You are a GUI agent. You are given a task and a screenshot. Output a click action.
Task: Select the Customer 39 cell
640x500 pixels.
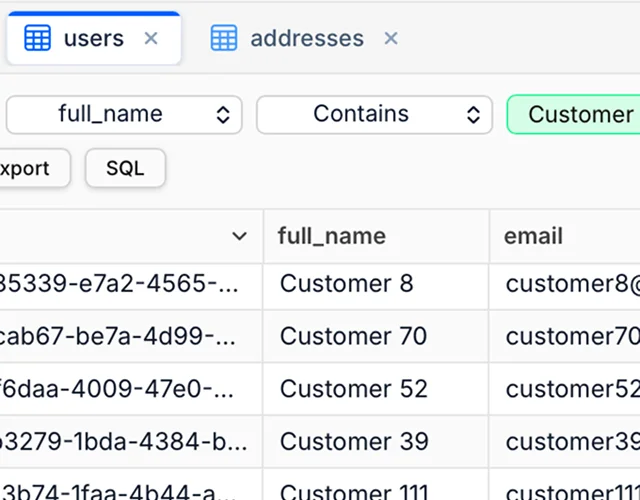coord(376,441)
